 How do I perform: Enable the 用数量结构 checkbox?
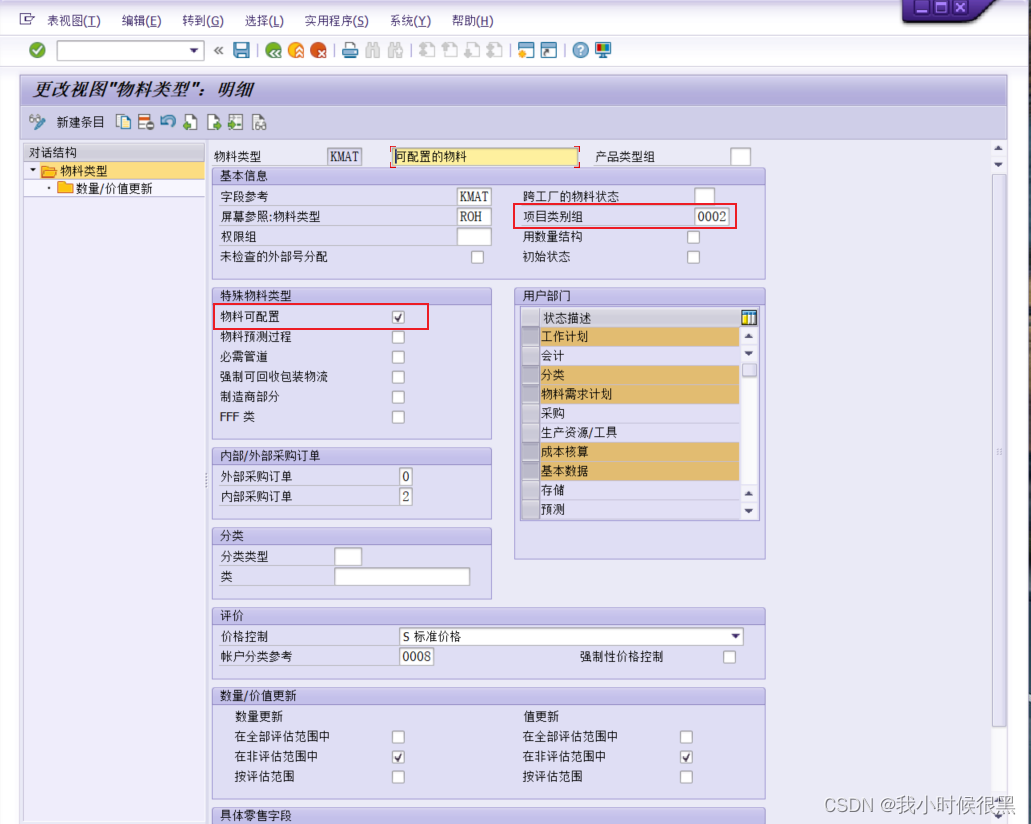click(693, 237)
